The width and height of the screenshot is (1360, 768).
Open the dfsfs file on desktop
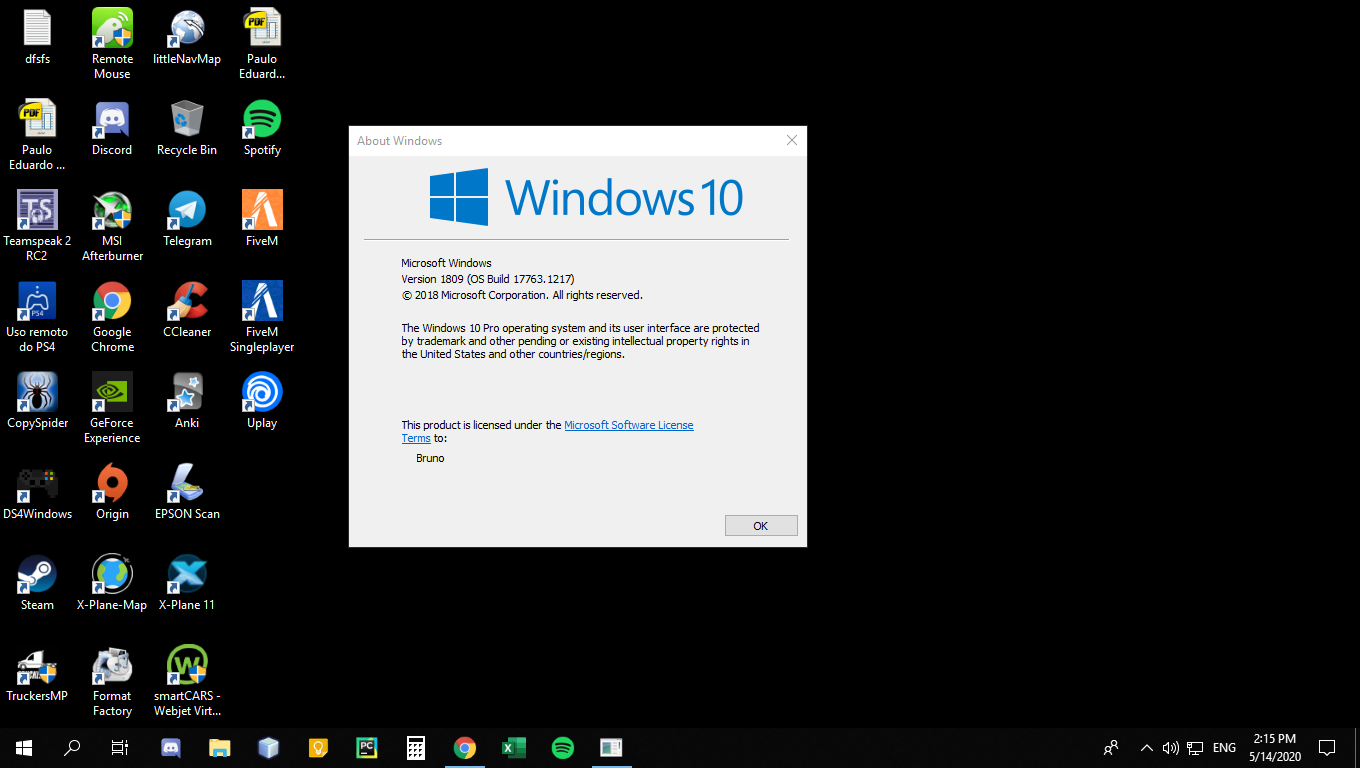point(37,38)
